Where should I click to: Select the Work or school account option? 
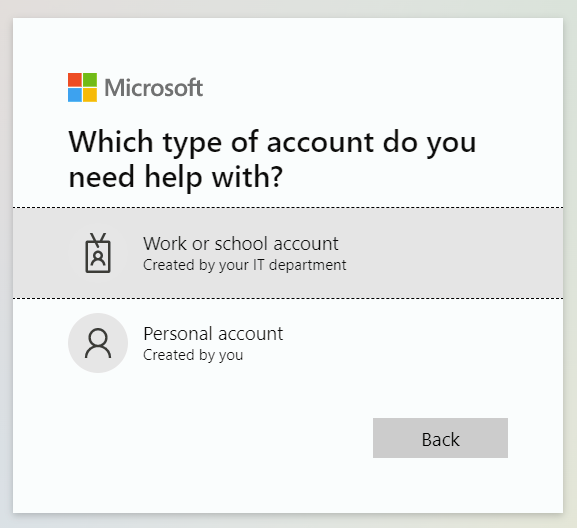[288, 253]
